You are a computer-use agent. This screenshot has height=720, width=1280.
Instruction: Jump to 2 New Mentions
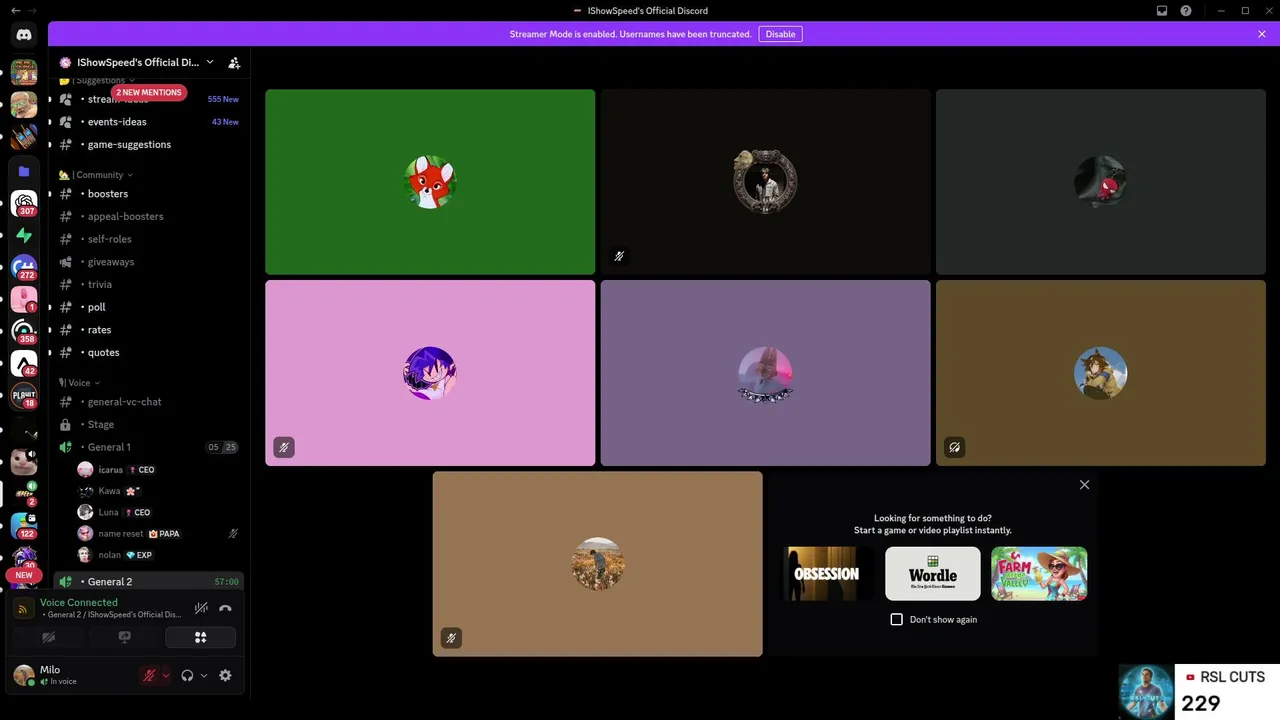tap(149, 92)
